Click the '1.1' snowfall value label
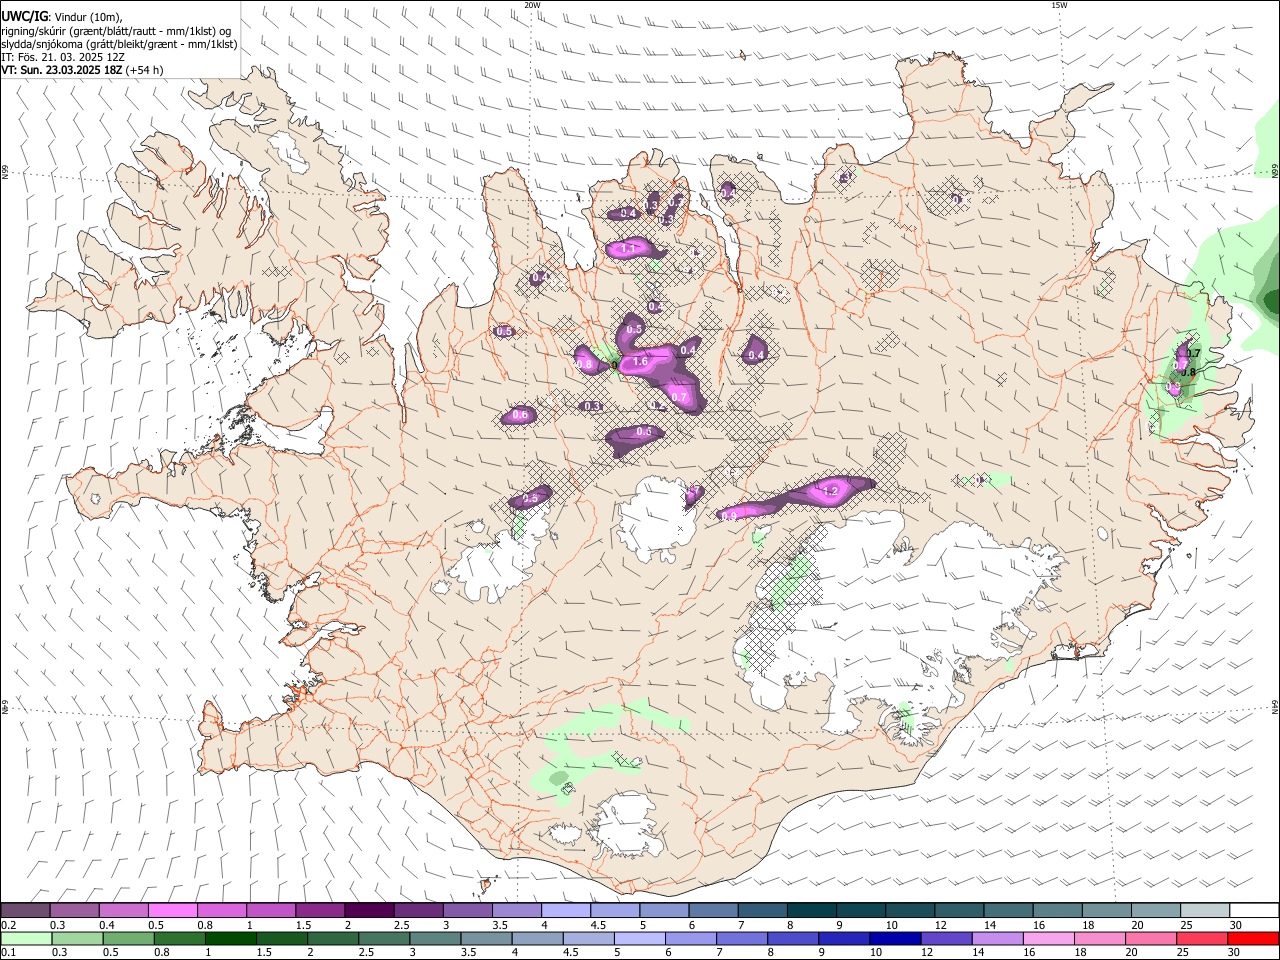This screenshot has width=1280, height=960. pos(629,248)
